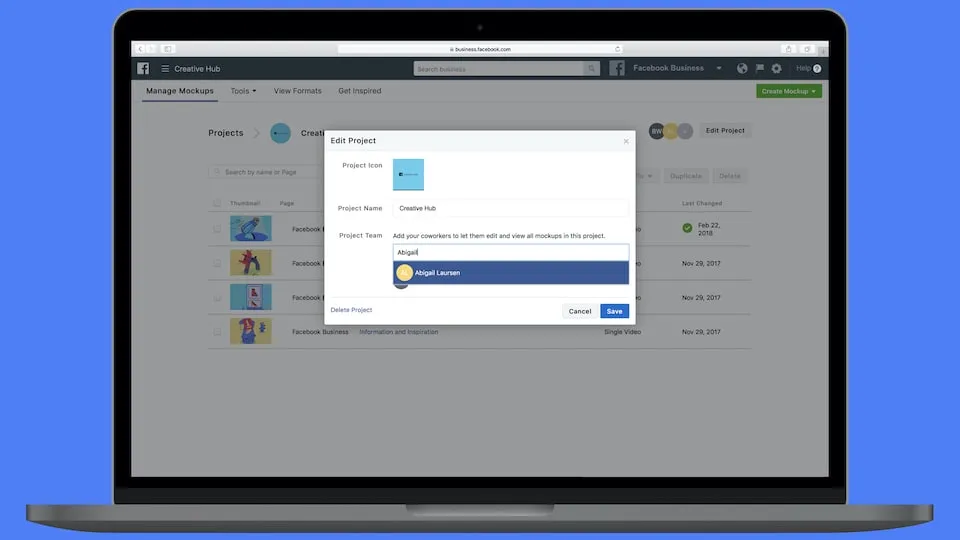Check the first mockup row's checkbox

click(217, 229)
